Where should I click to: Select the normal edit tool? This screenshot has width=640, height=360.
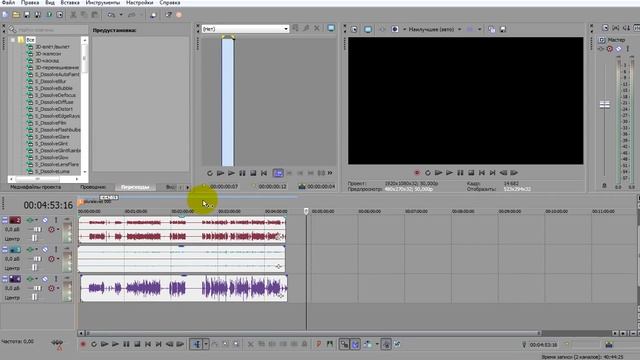[196, 344]
